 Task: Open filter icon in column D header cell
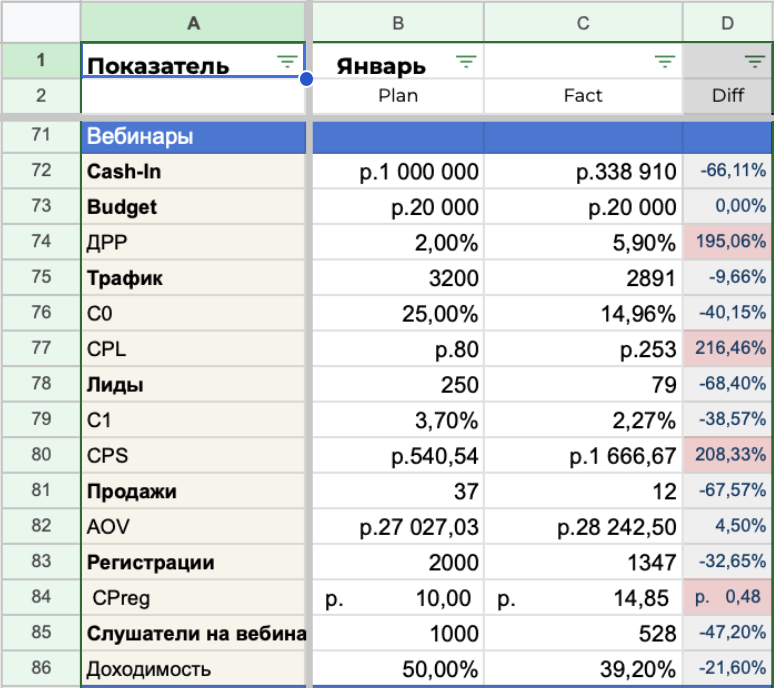(x=754, y=62)
